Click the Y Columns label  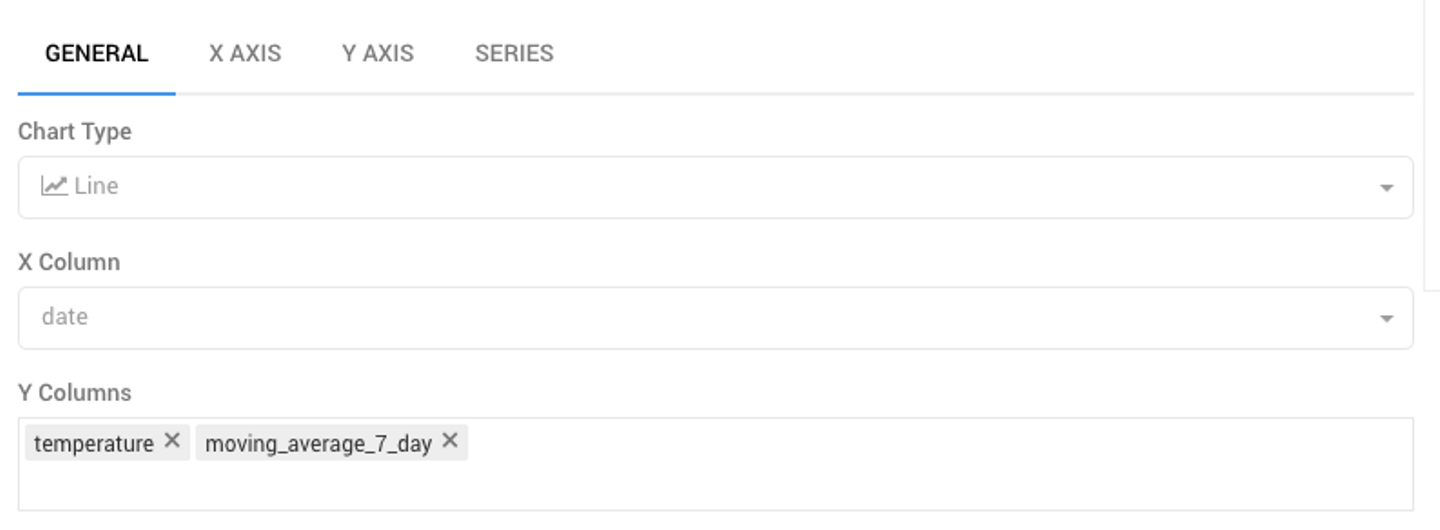tap(75, 393)
